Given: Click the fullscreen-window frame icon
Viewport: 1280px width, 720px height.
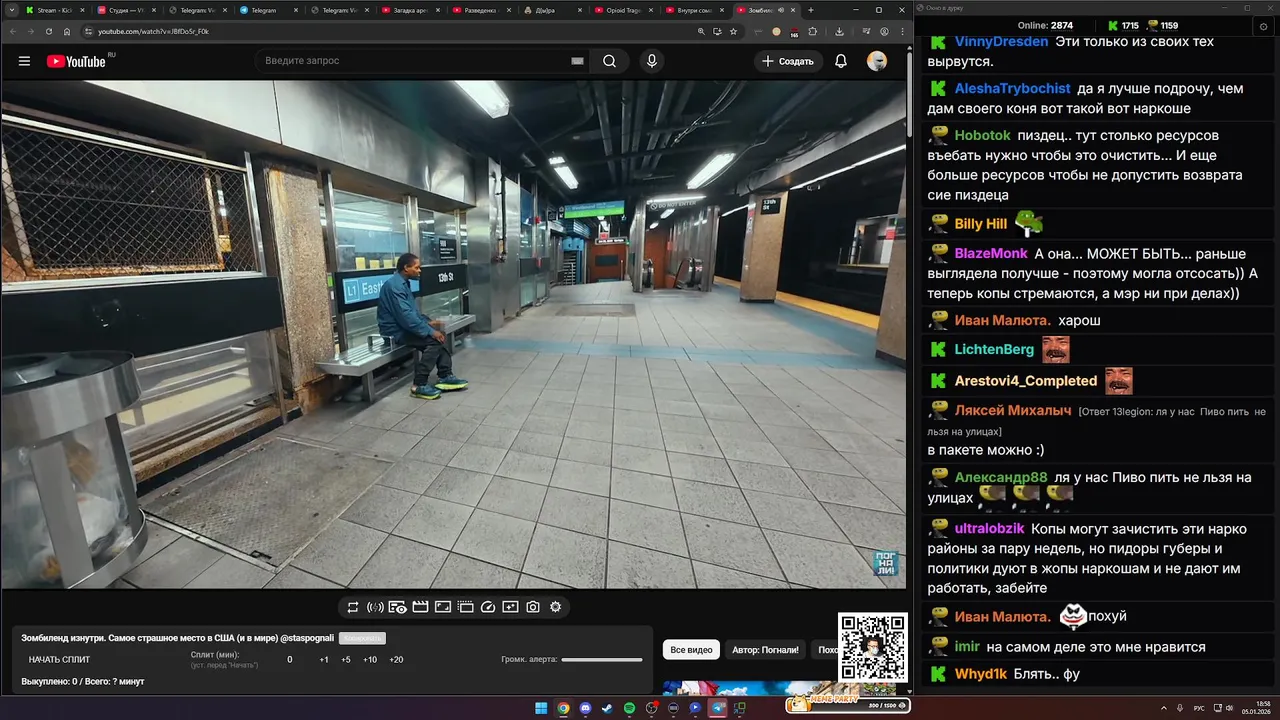Looking at the screenshot, I should 442,607.
